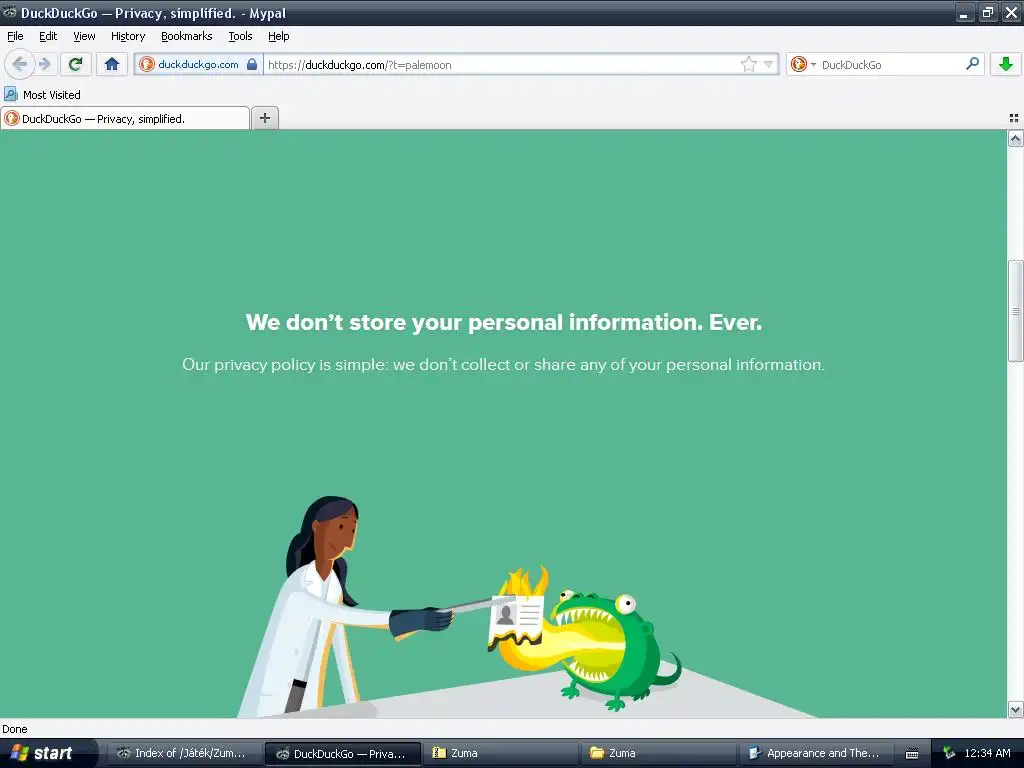The height and width of the screenshot is (768, 1024).
Task: Click the page scrollbar down arrow
Action: (x=1015, y=709)
